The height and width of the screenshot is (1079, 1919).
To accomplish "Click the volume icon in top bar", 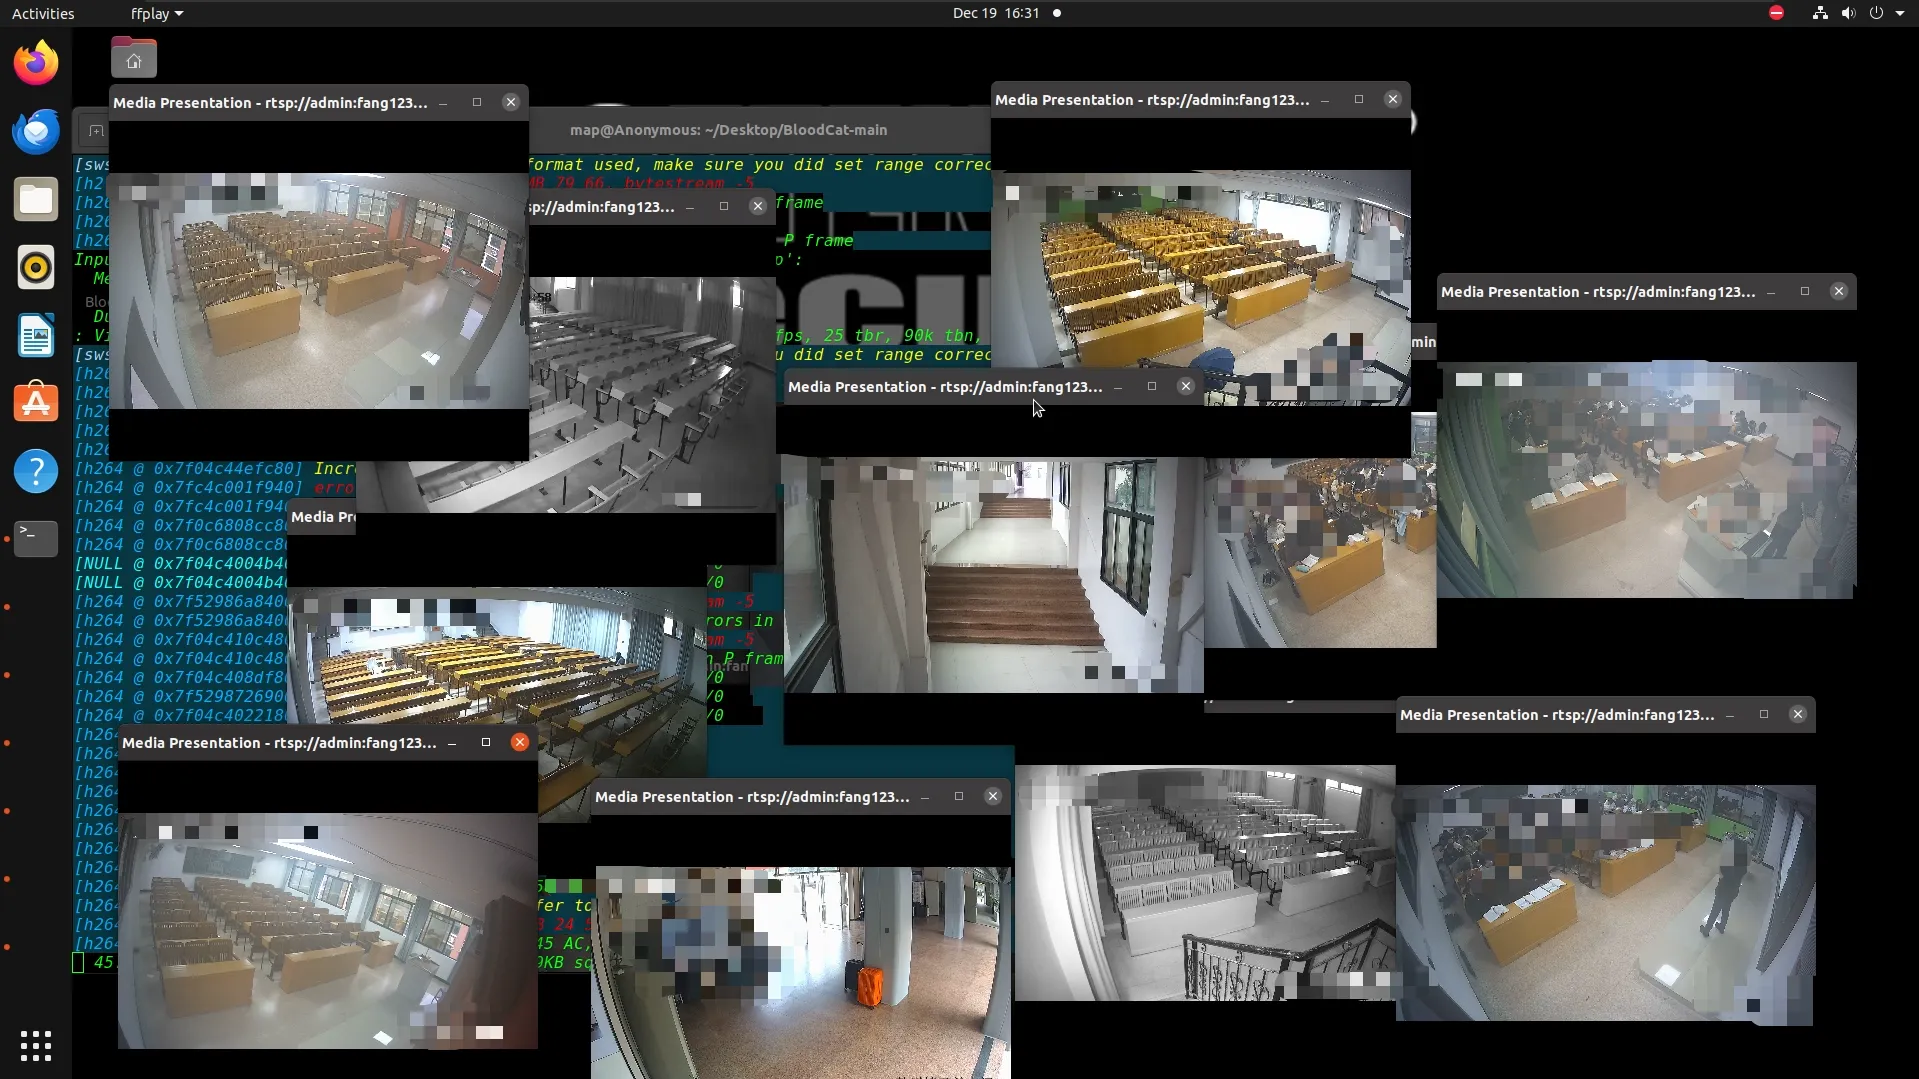I will [x=1848, y=13].
